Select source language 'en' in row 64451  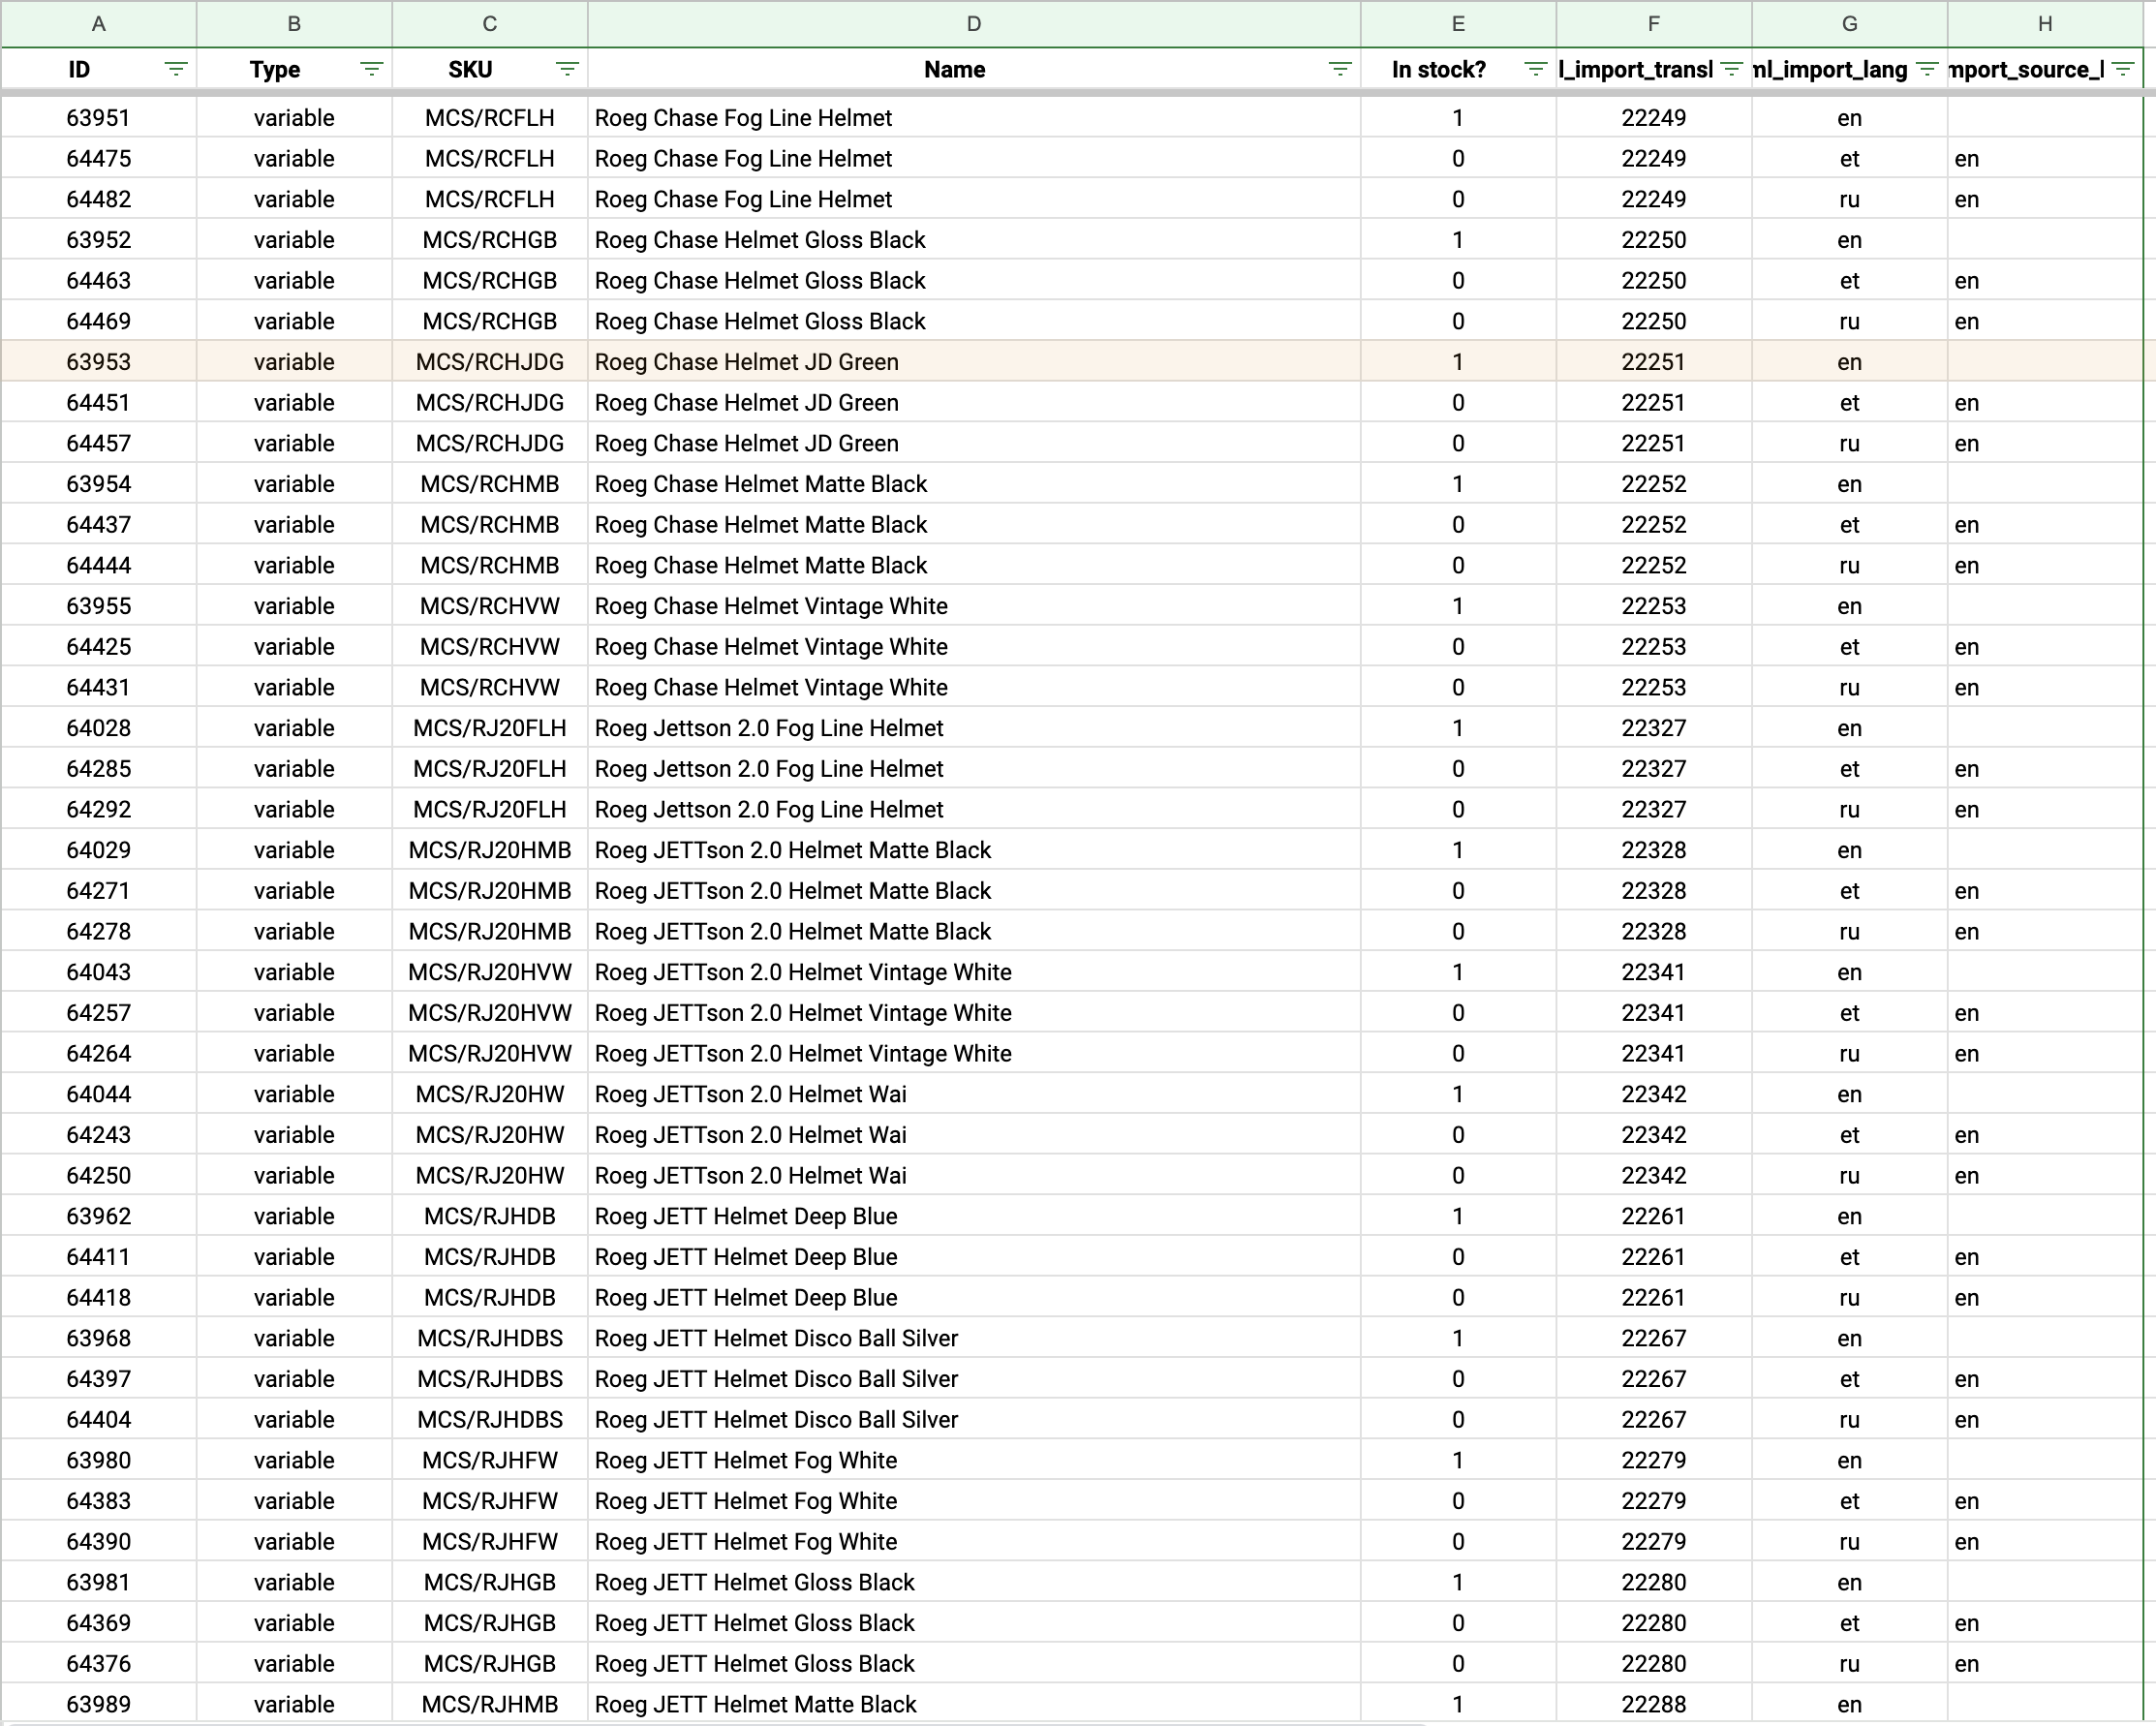(2045, 403)
